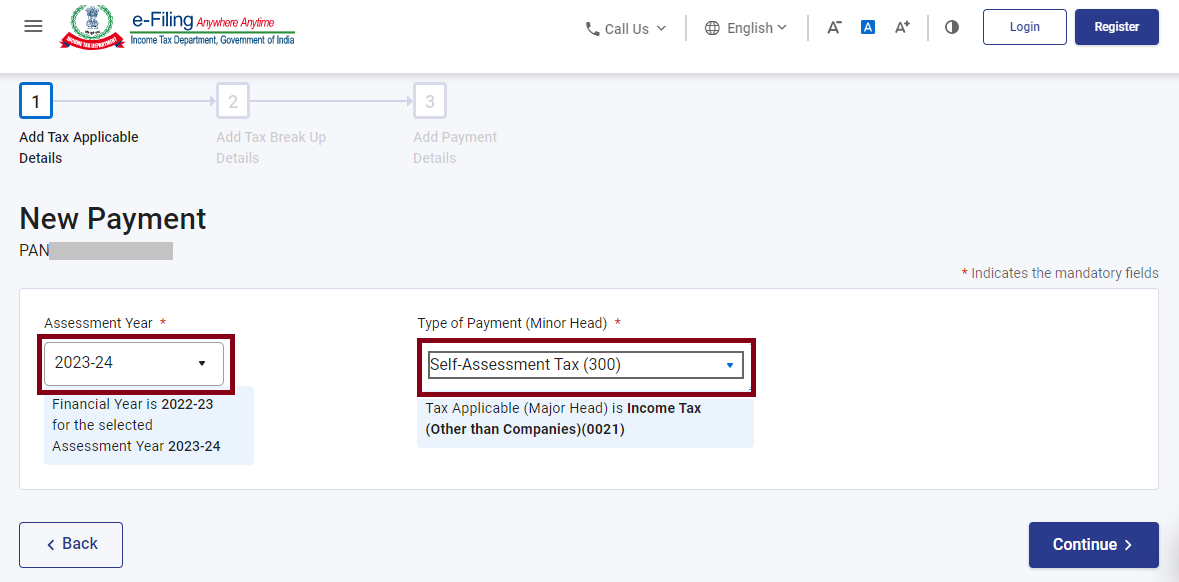Click the Income Tax Department emblem logo
1179x582 pixels.
(92, 27)
